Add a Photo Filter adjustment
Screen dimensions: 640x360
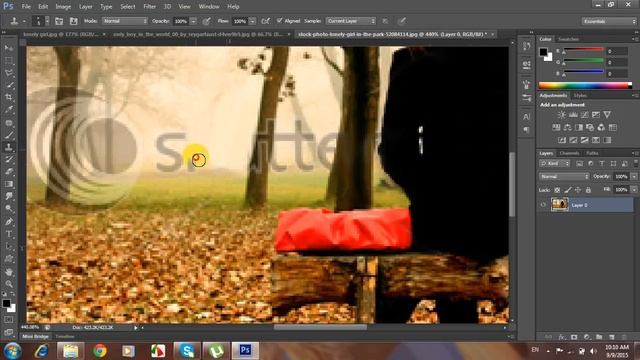pos(590,127)
